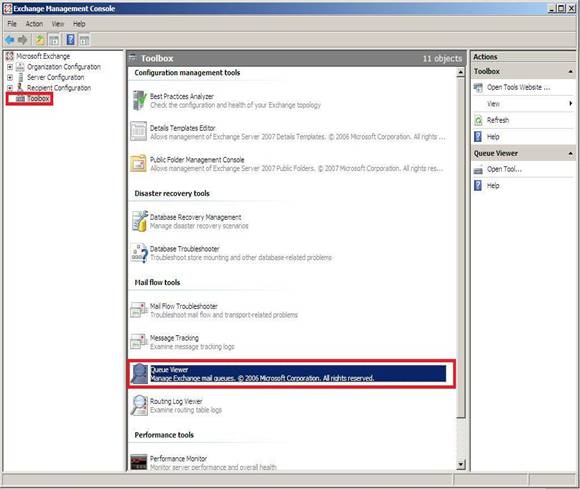Expand the Organization Configuration node
The width and height of the screenshot is (580, 489).
pyautogui.click(x=10, y=67)
